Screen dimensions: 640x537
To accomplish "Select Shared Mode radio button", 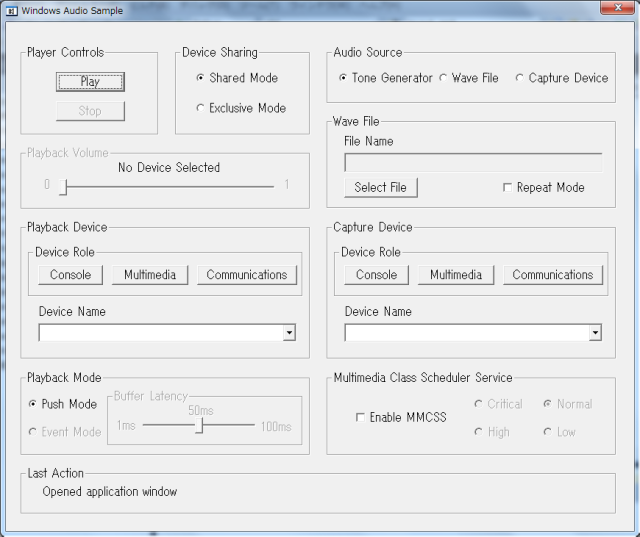I will (x=201, y=78).
